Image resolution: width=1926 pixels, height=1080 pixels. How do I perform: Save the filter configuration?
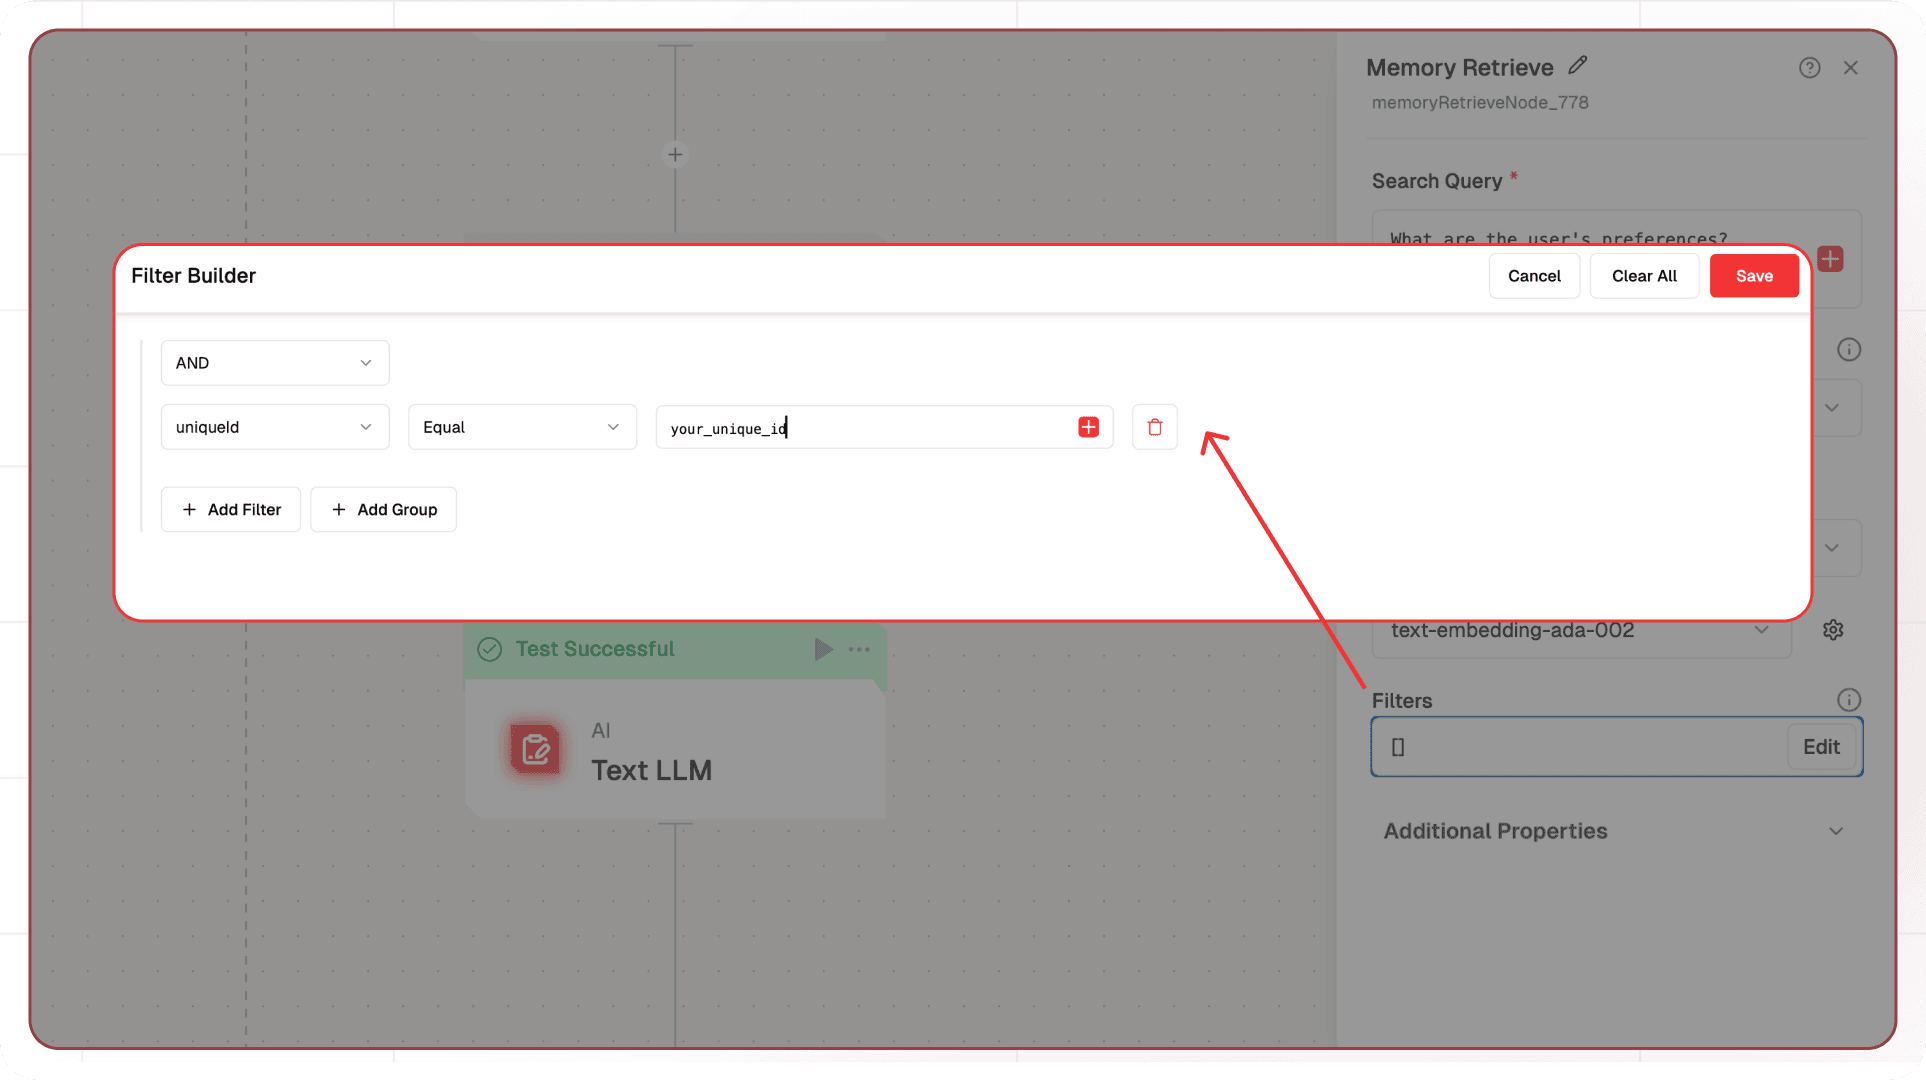[1753, 276]
